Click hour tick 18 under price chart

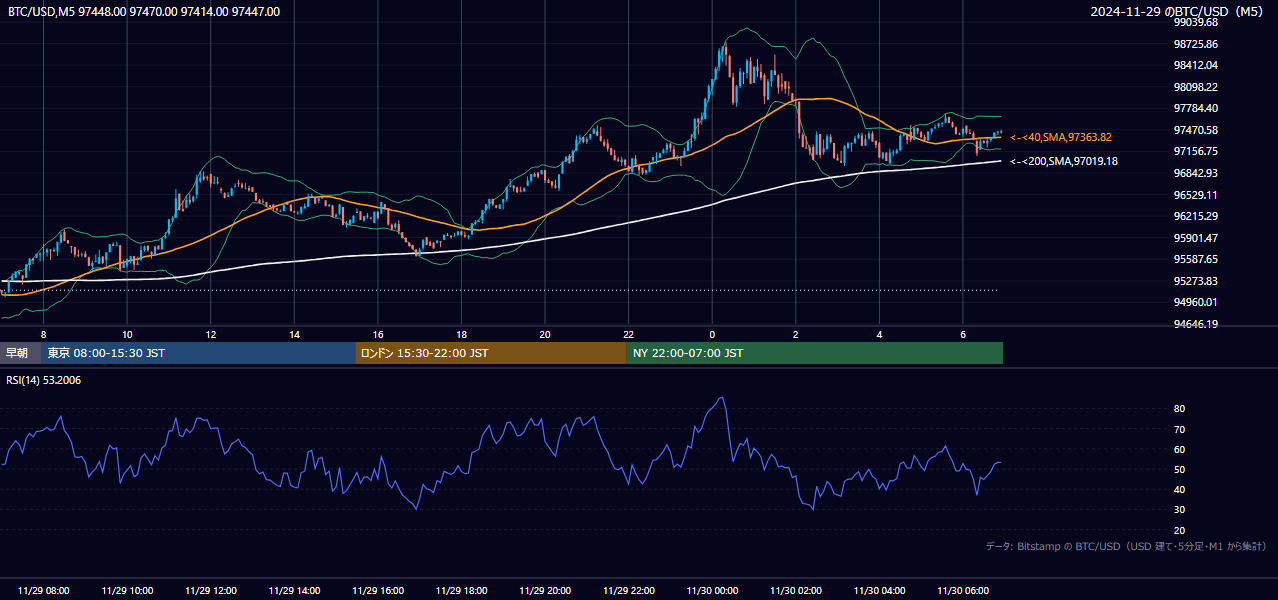461,334
